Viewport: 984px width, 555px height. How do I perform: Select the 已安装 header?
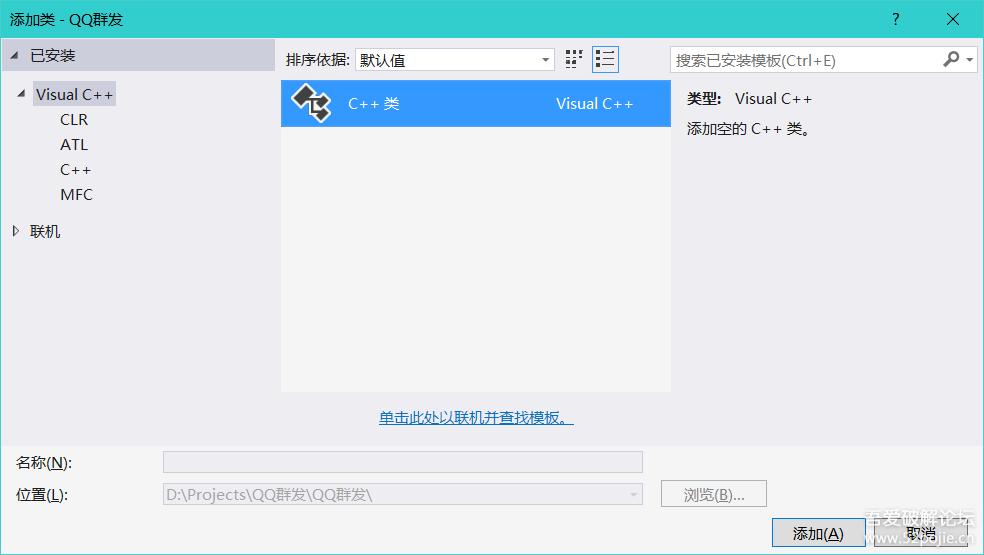[x=138, y=55]
